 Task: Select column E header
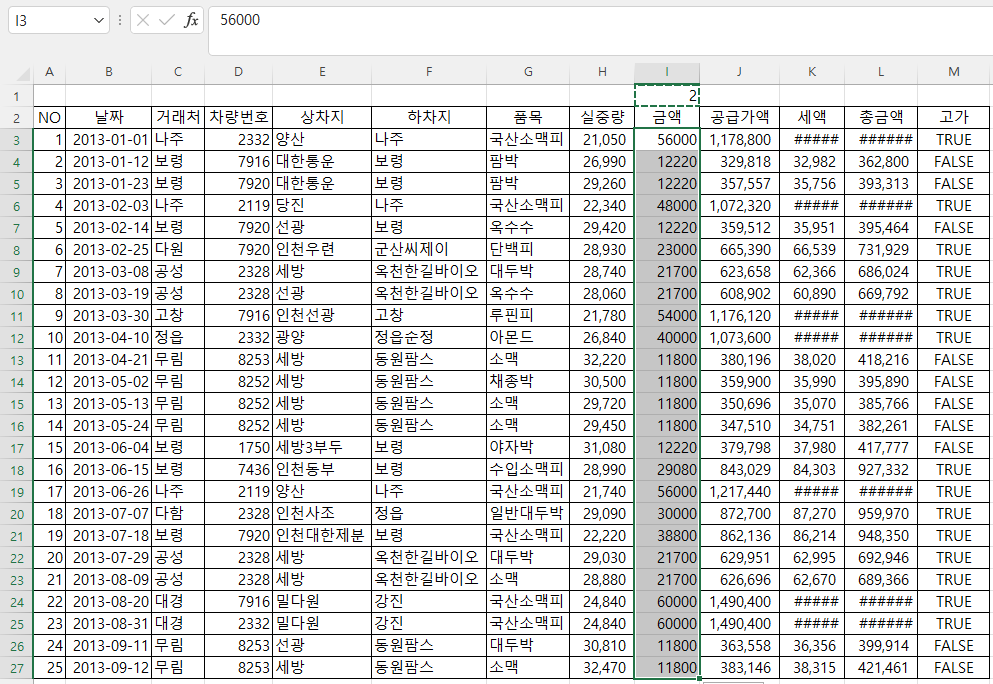(x=322, y=72)
